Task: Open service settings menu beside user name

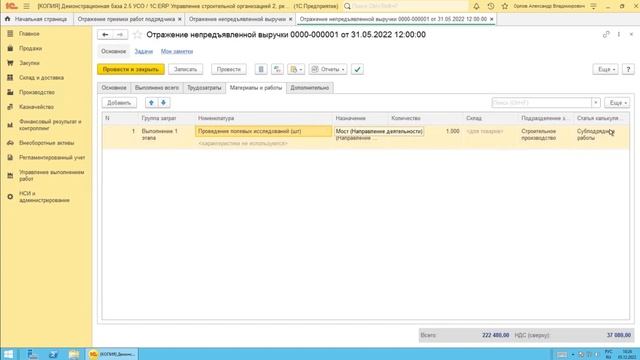Action: (x=593, y=6)
